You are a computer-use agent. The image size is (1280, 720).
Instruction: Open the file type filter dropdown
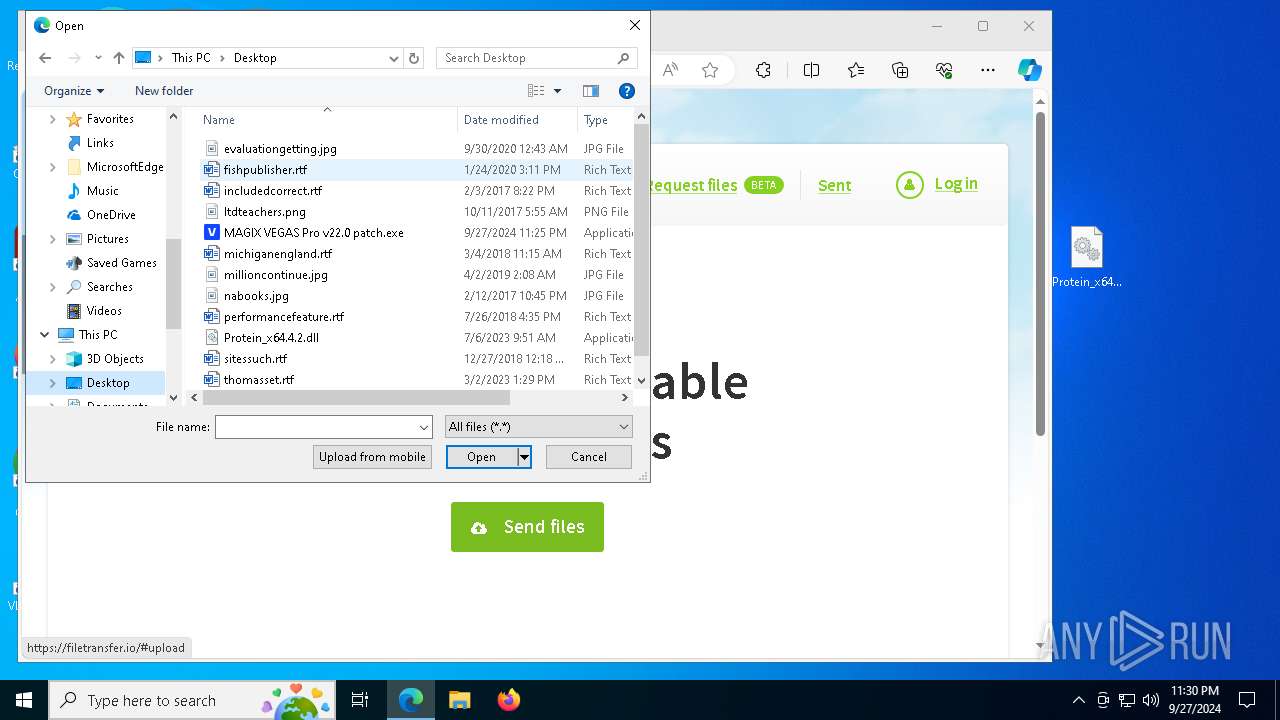coord(538,427)
